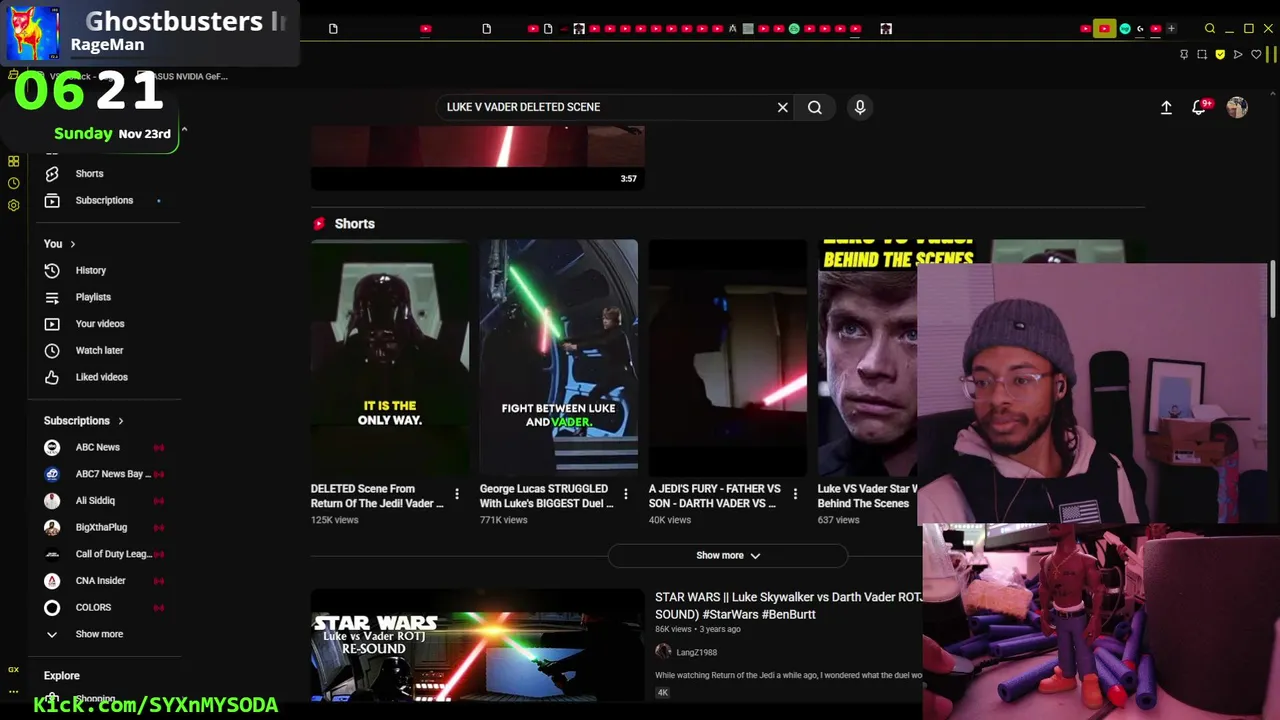
Task: Click the Shorts shelf heading
Action: coord(355,224)
